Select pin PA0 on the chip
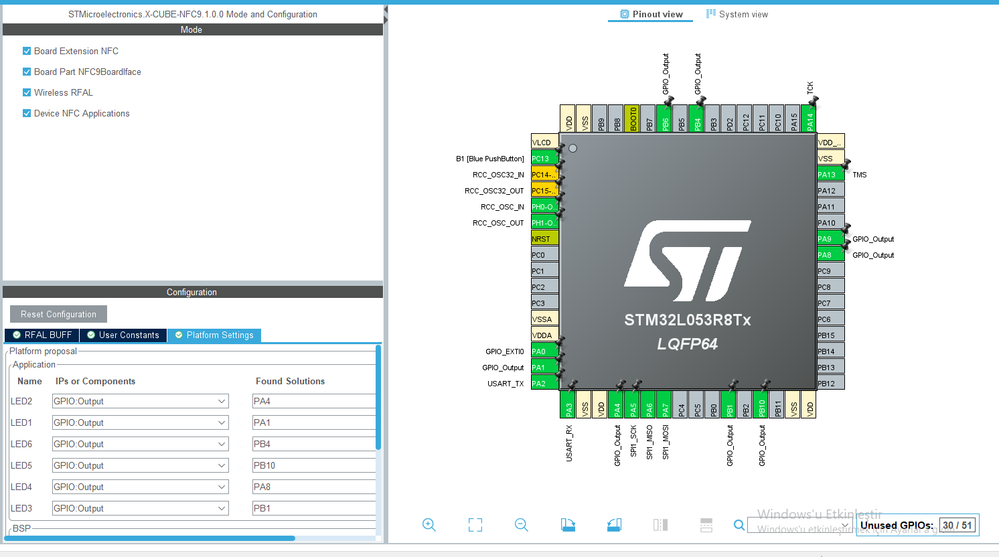The image size is (999, 557). click(545, 351)
